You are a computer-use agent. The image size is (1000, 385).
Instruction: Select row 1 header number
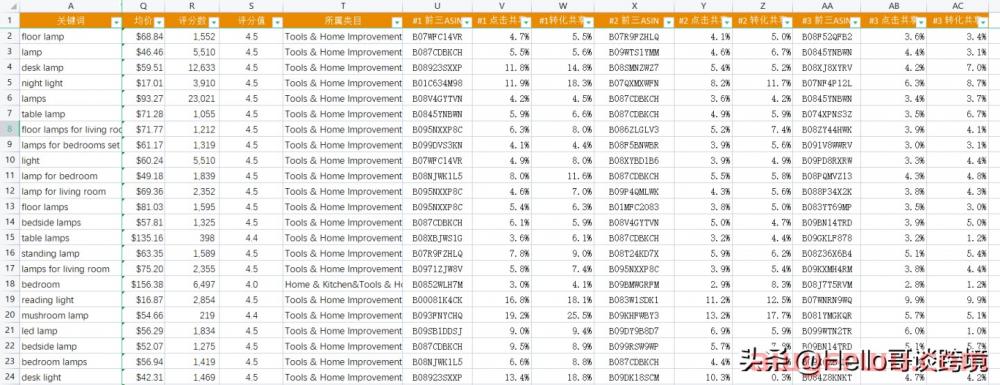click(x=10, y=21)
